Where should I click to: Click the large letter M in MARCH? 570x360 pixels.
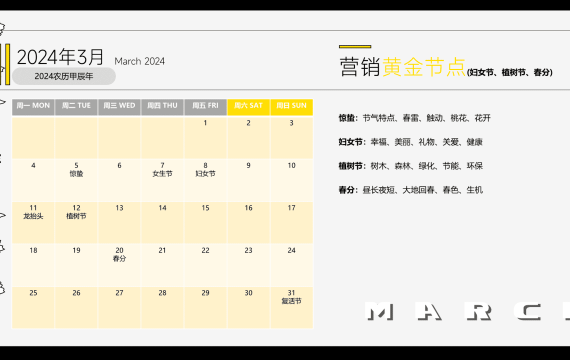380,312
